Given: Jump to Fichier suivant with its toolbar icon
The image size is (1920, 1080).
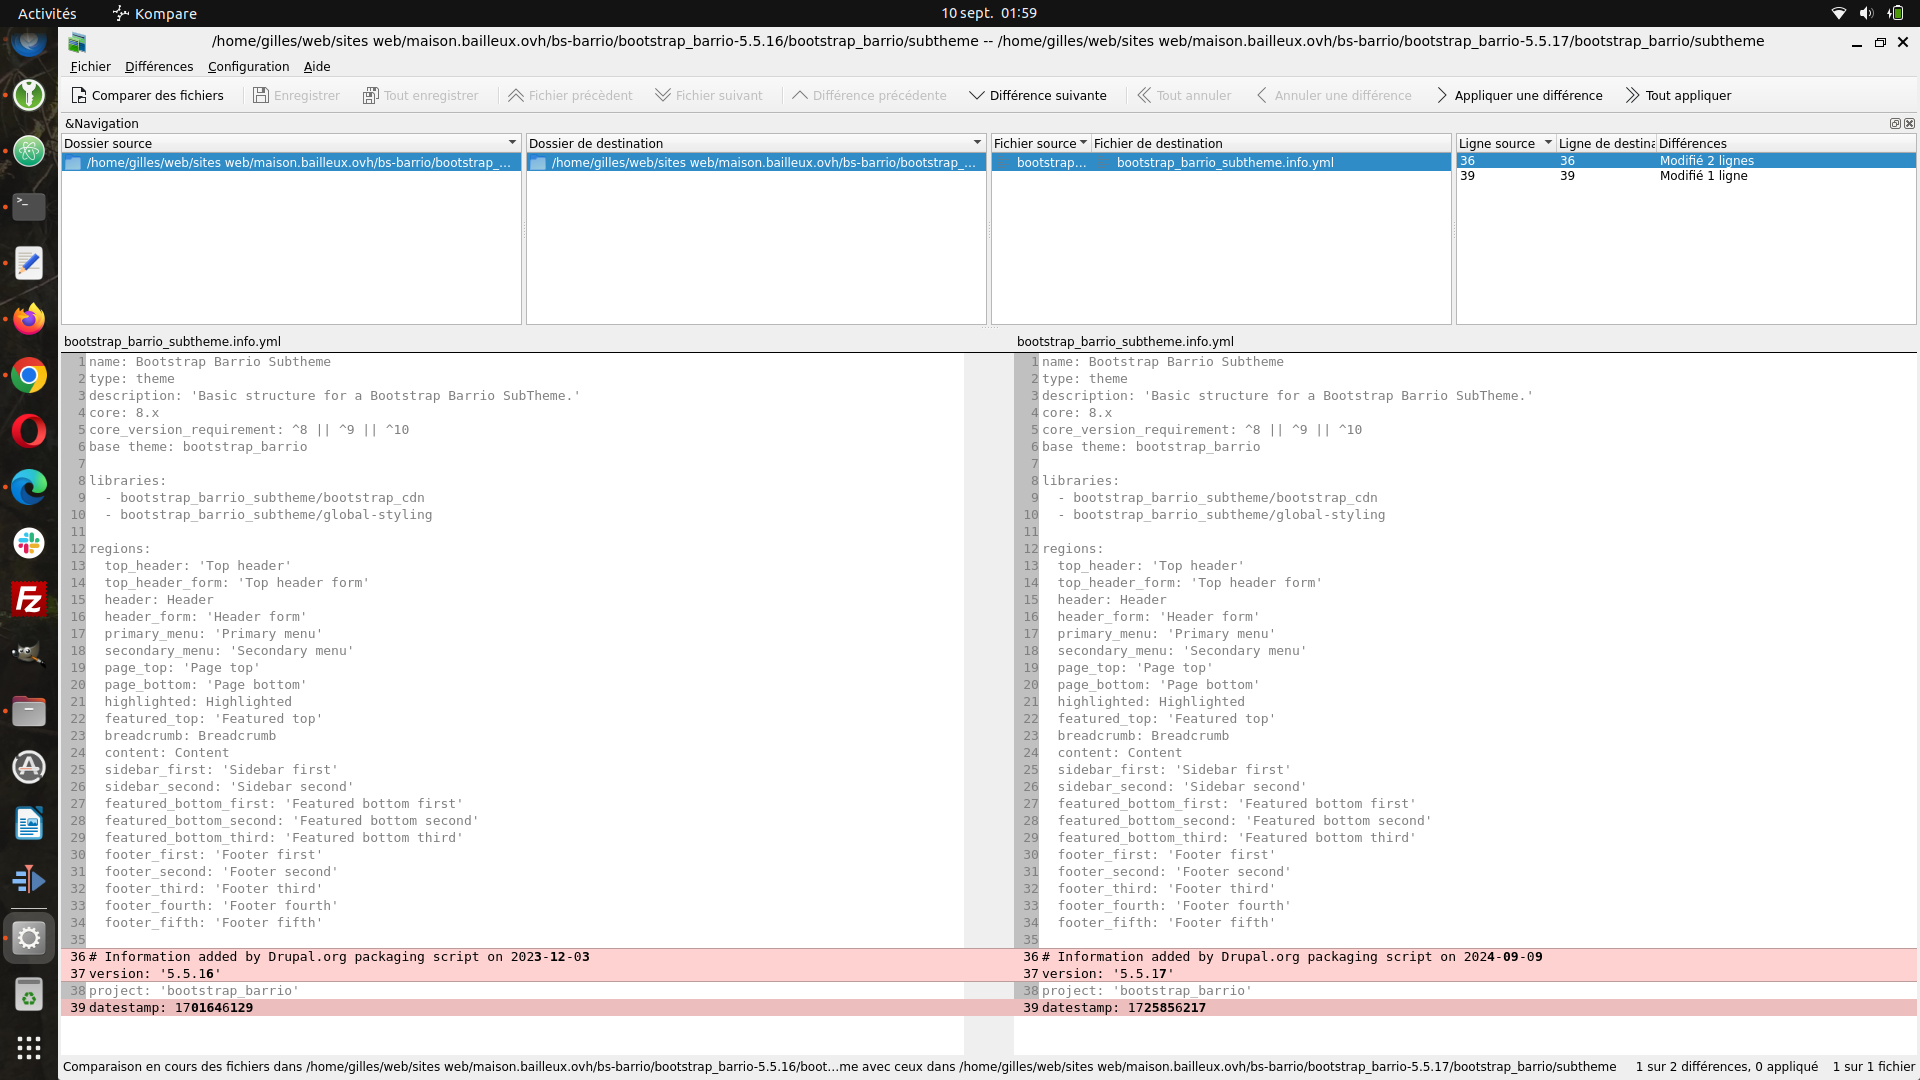Looking at the screenshot, I should (663, 95).
